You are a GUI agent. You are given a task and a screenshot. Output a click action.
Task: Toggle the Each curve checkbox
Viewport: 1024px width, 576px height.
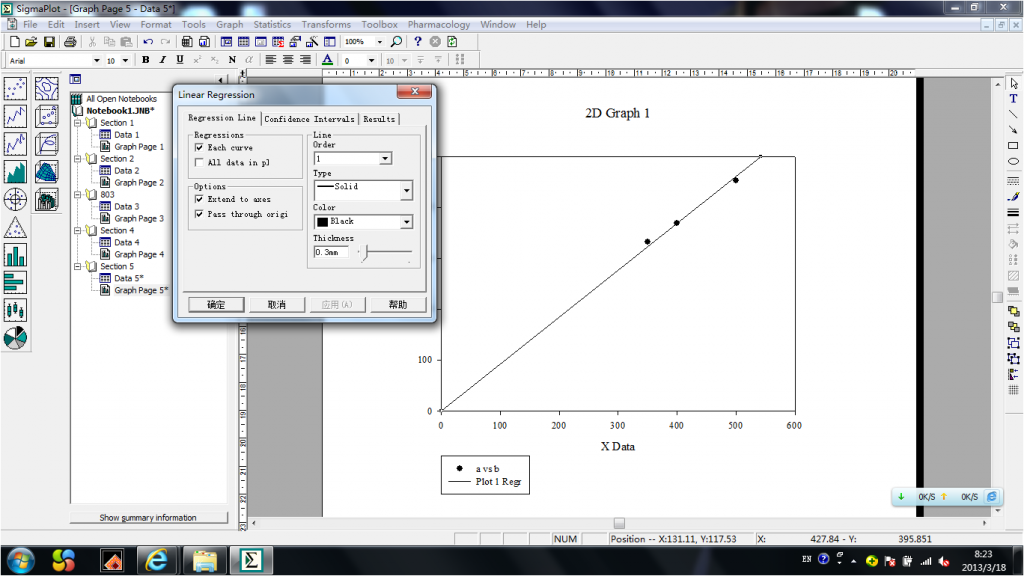click(199, 148)
